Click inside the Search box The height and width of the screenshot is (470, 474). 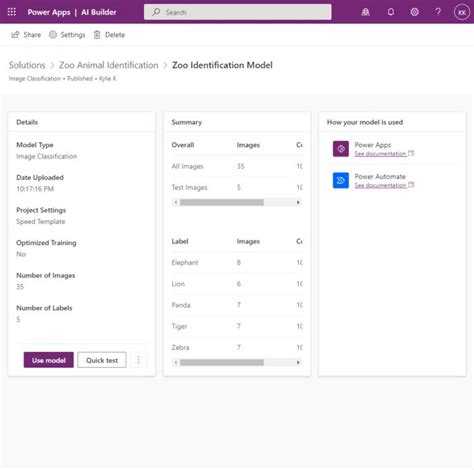(238, 12)
